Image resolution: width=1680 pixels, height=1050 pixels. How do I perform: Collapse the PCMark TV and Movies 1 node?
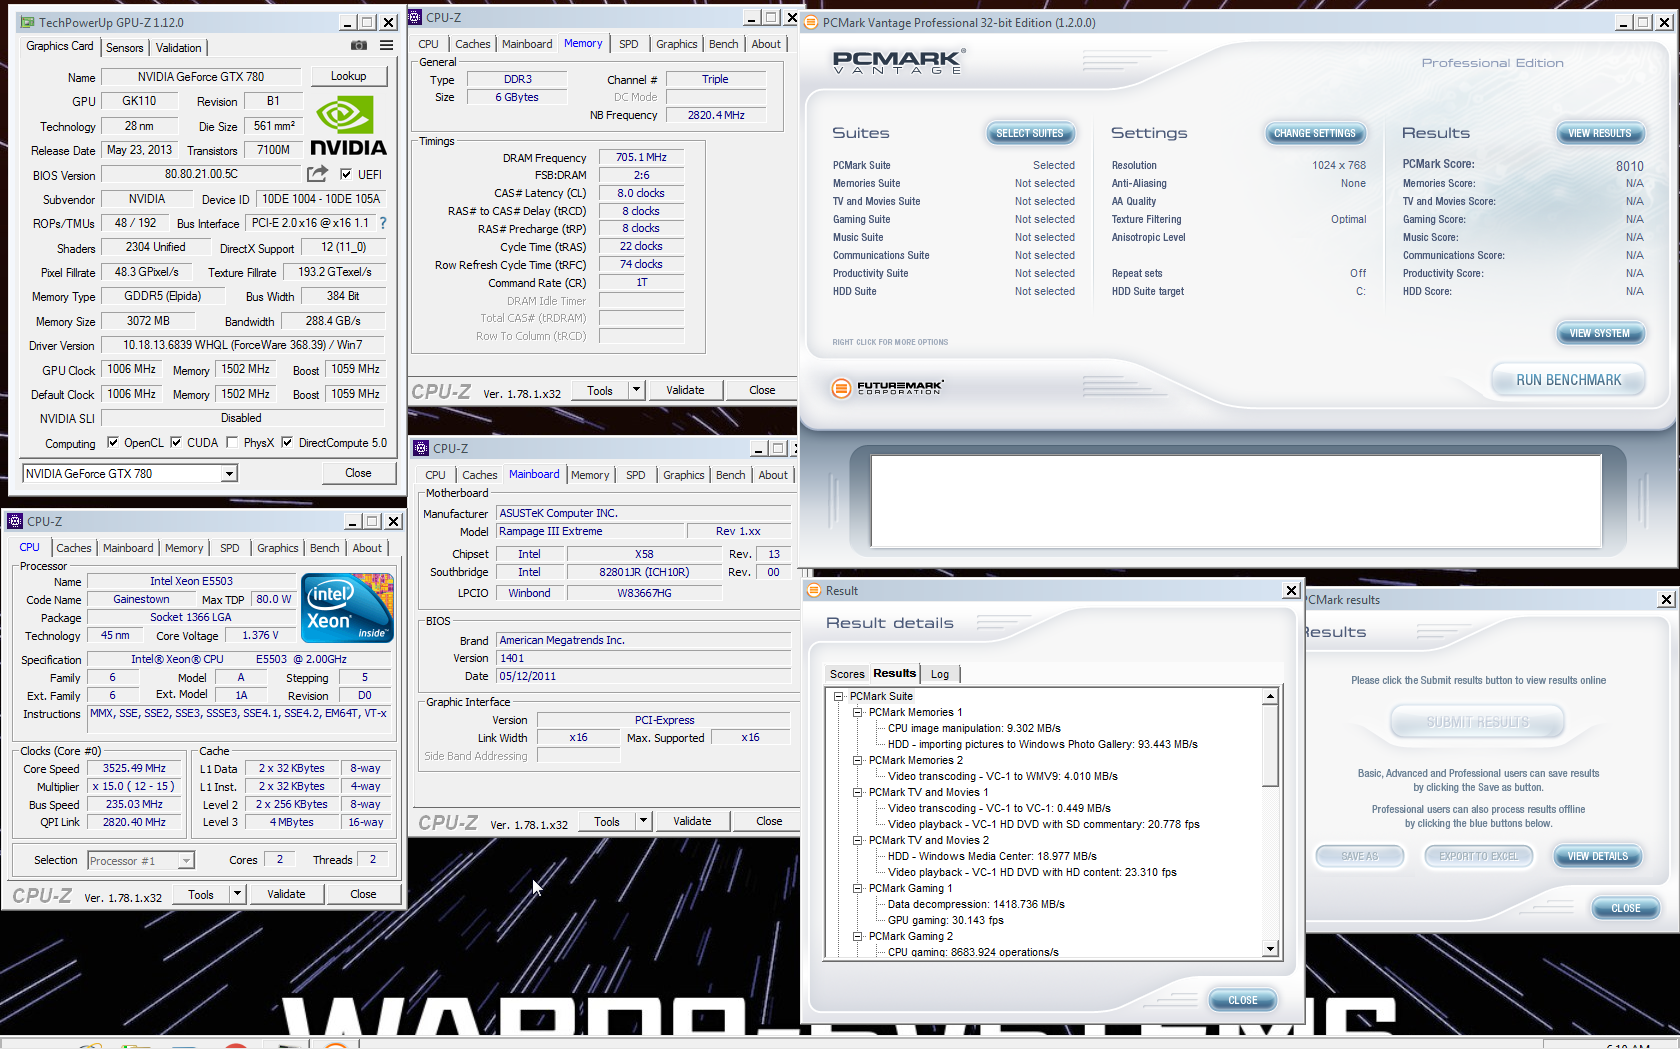point(857,792)
